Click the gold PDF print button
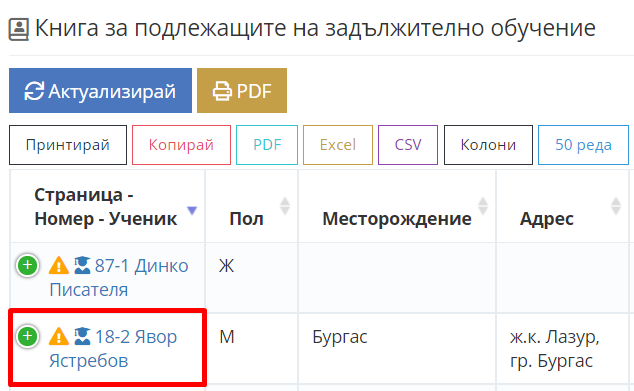Image resolution: width=634 pixels, height=391 pixels. point(242,91)
